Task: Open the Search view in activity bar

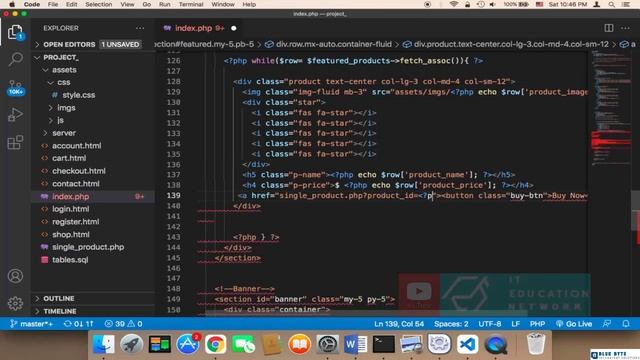Action: click(x=15, y=59)
